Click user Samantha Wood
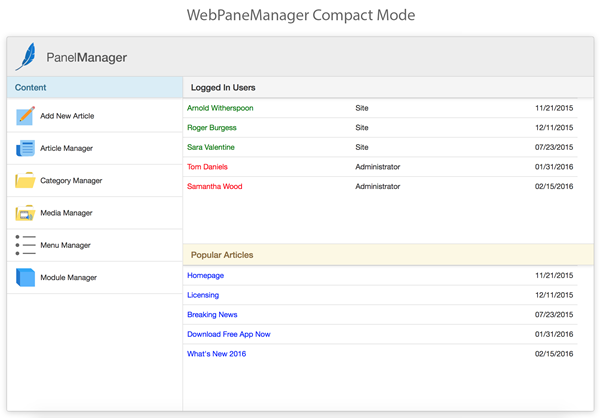Image resolution: width=600 pixels, height=418 pixels. (x=214, y=186)
